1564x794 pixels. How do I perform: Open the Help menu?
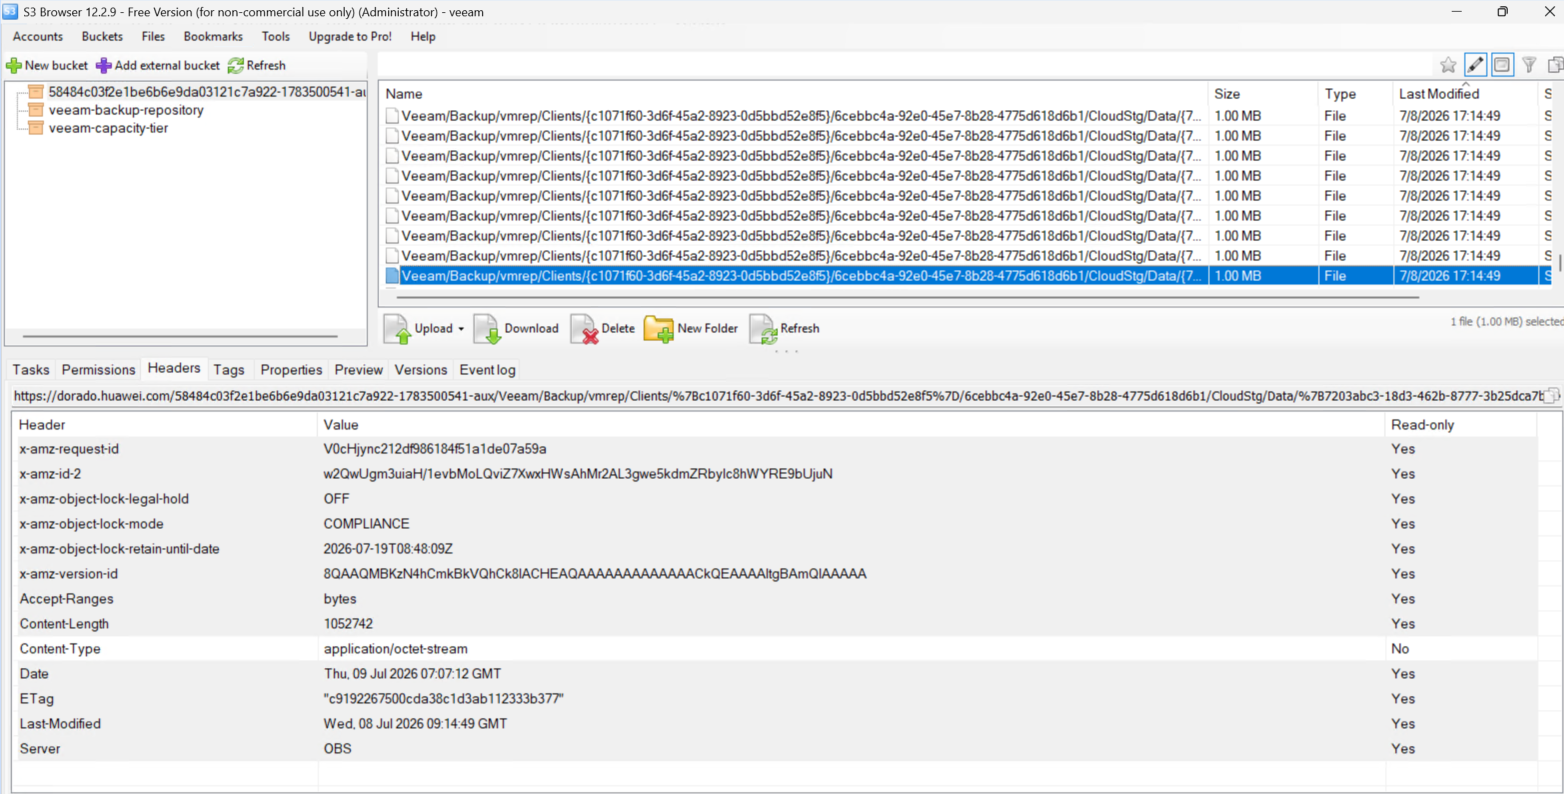pyautogui.click(x=423, y=37)
